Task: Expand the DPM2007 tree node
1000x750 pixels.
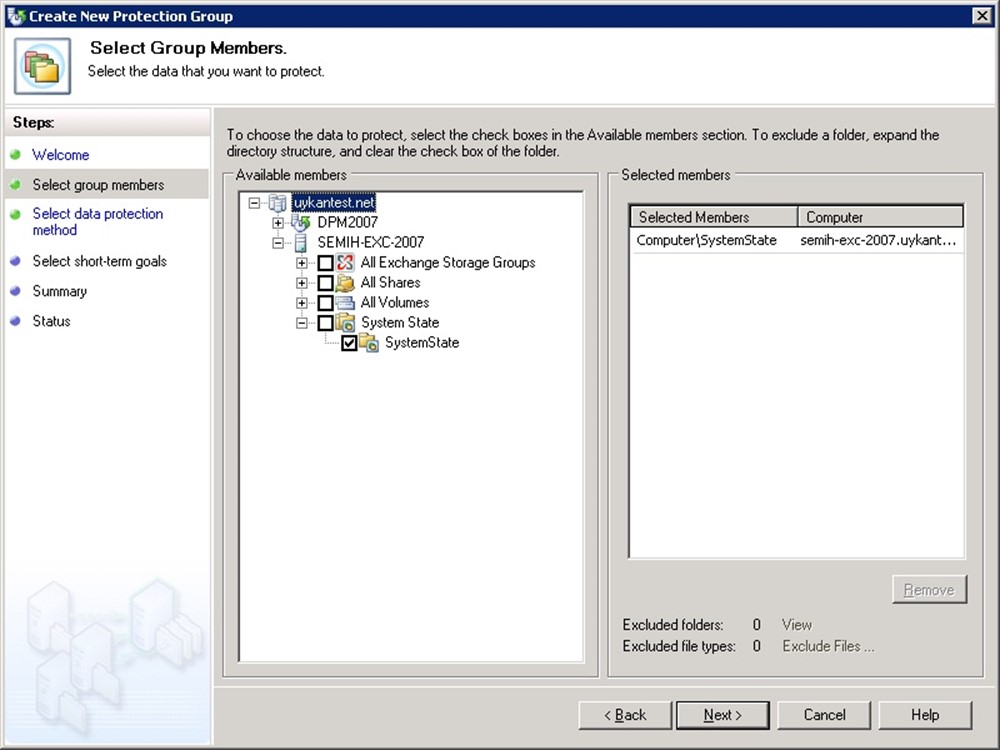Action: coord(278,222)
